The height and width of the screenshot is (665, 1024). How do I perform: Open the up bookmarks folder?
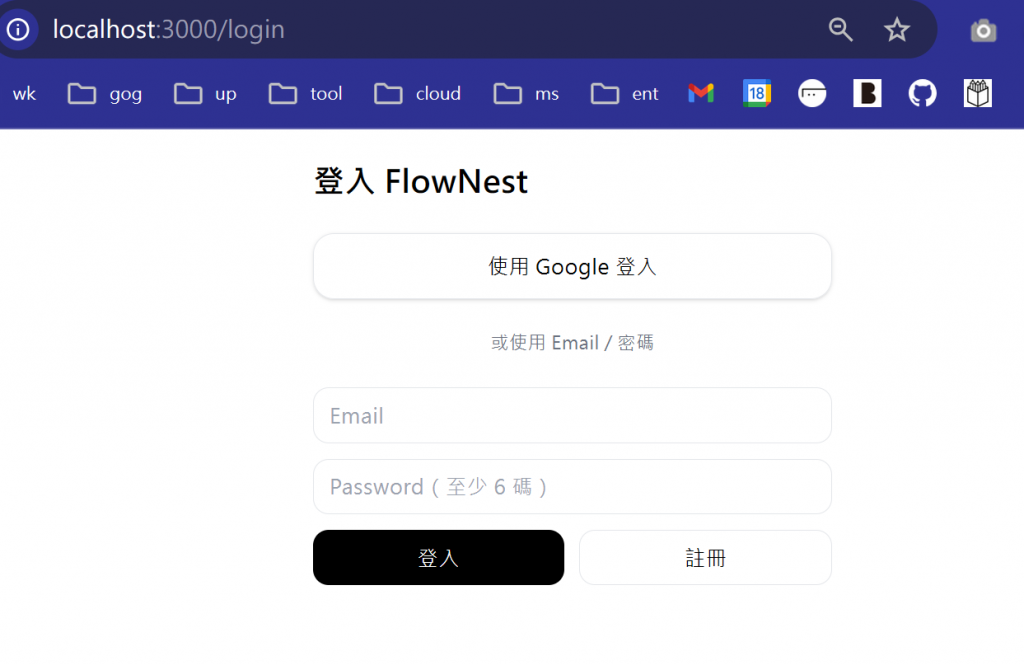205,94
